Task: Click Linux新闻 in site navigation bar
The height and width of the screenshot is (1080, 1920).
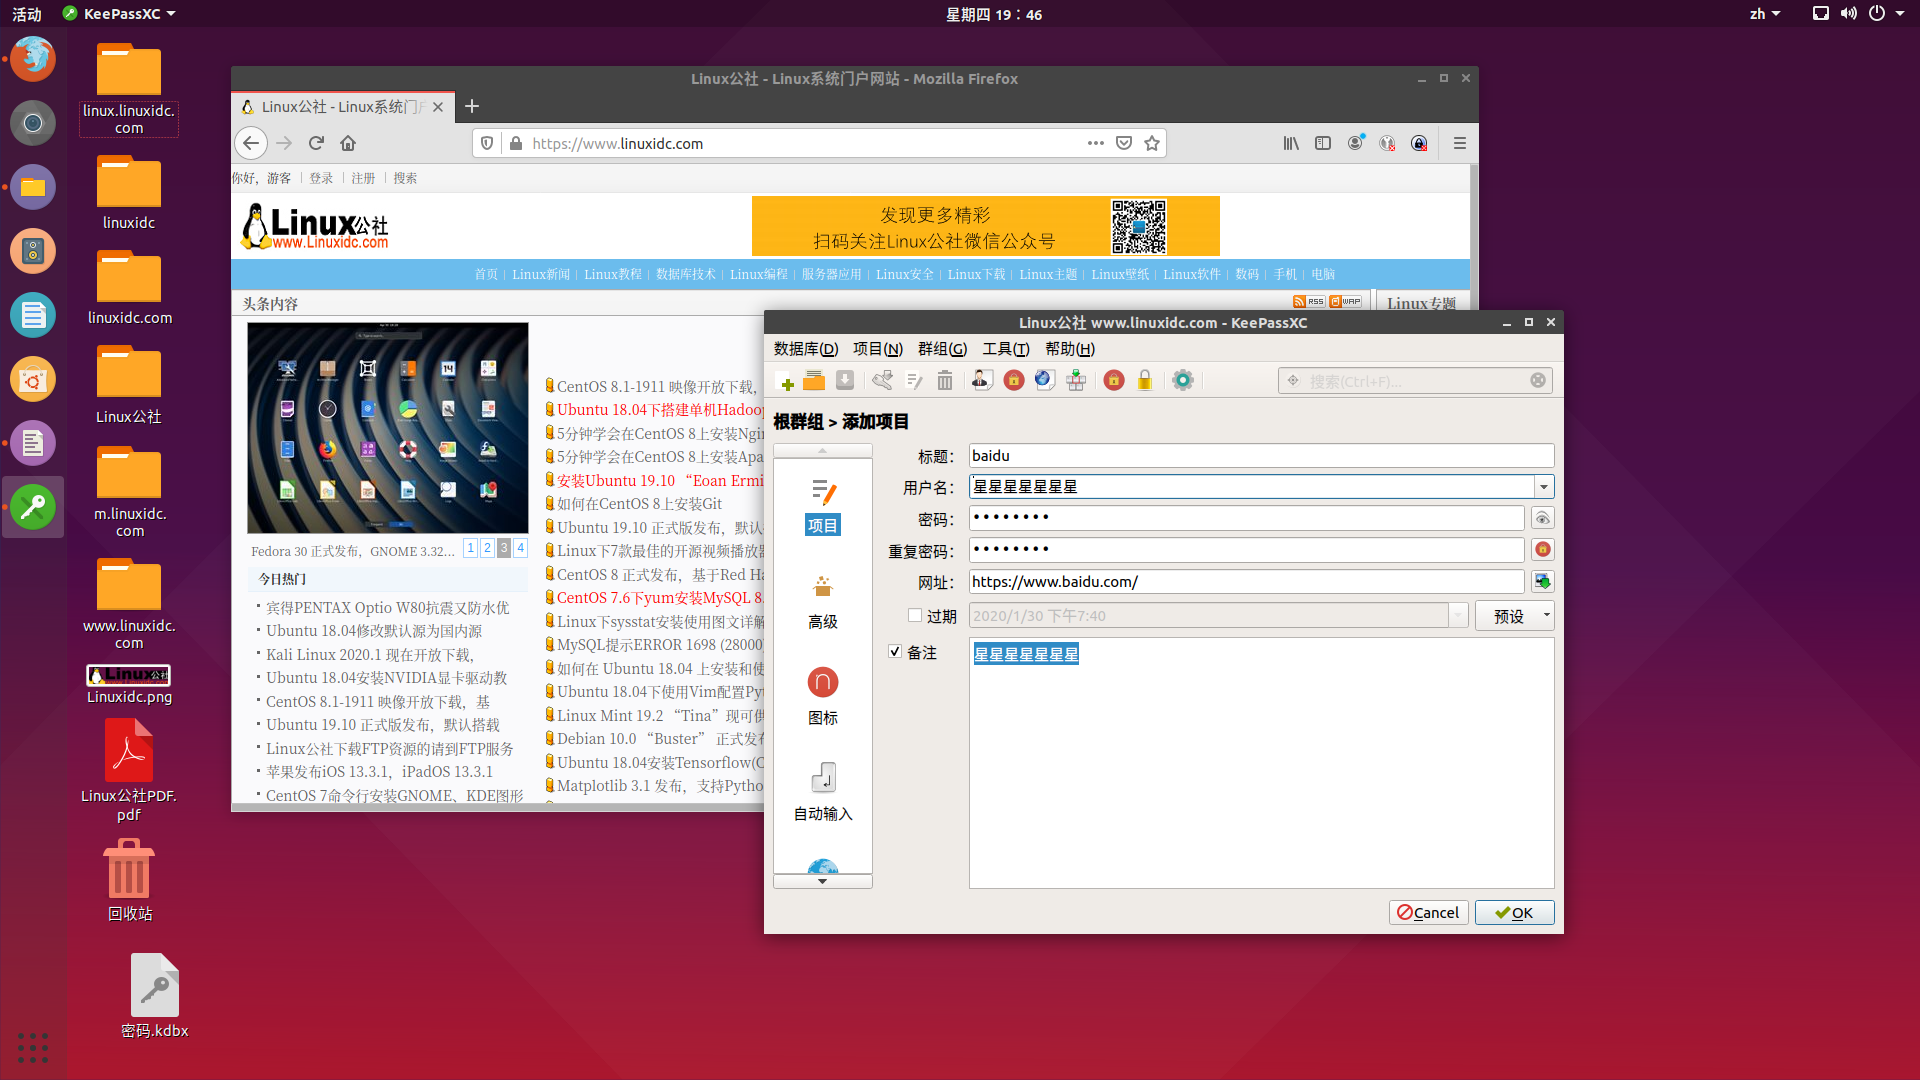Action: [541, 274]
